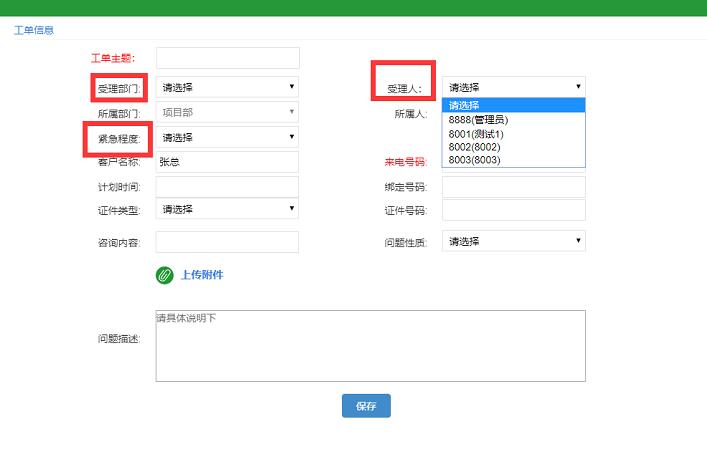Click the 问题描述 text area
The height and width of the screenshot is (452, 707).
(370, 346)
